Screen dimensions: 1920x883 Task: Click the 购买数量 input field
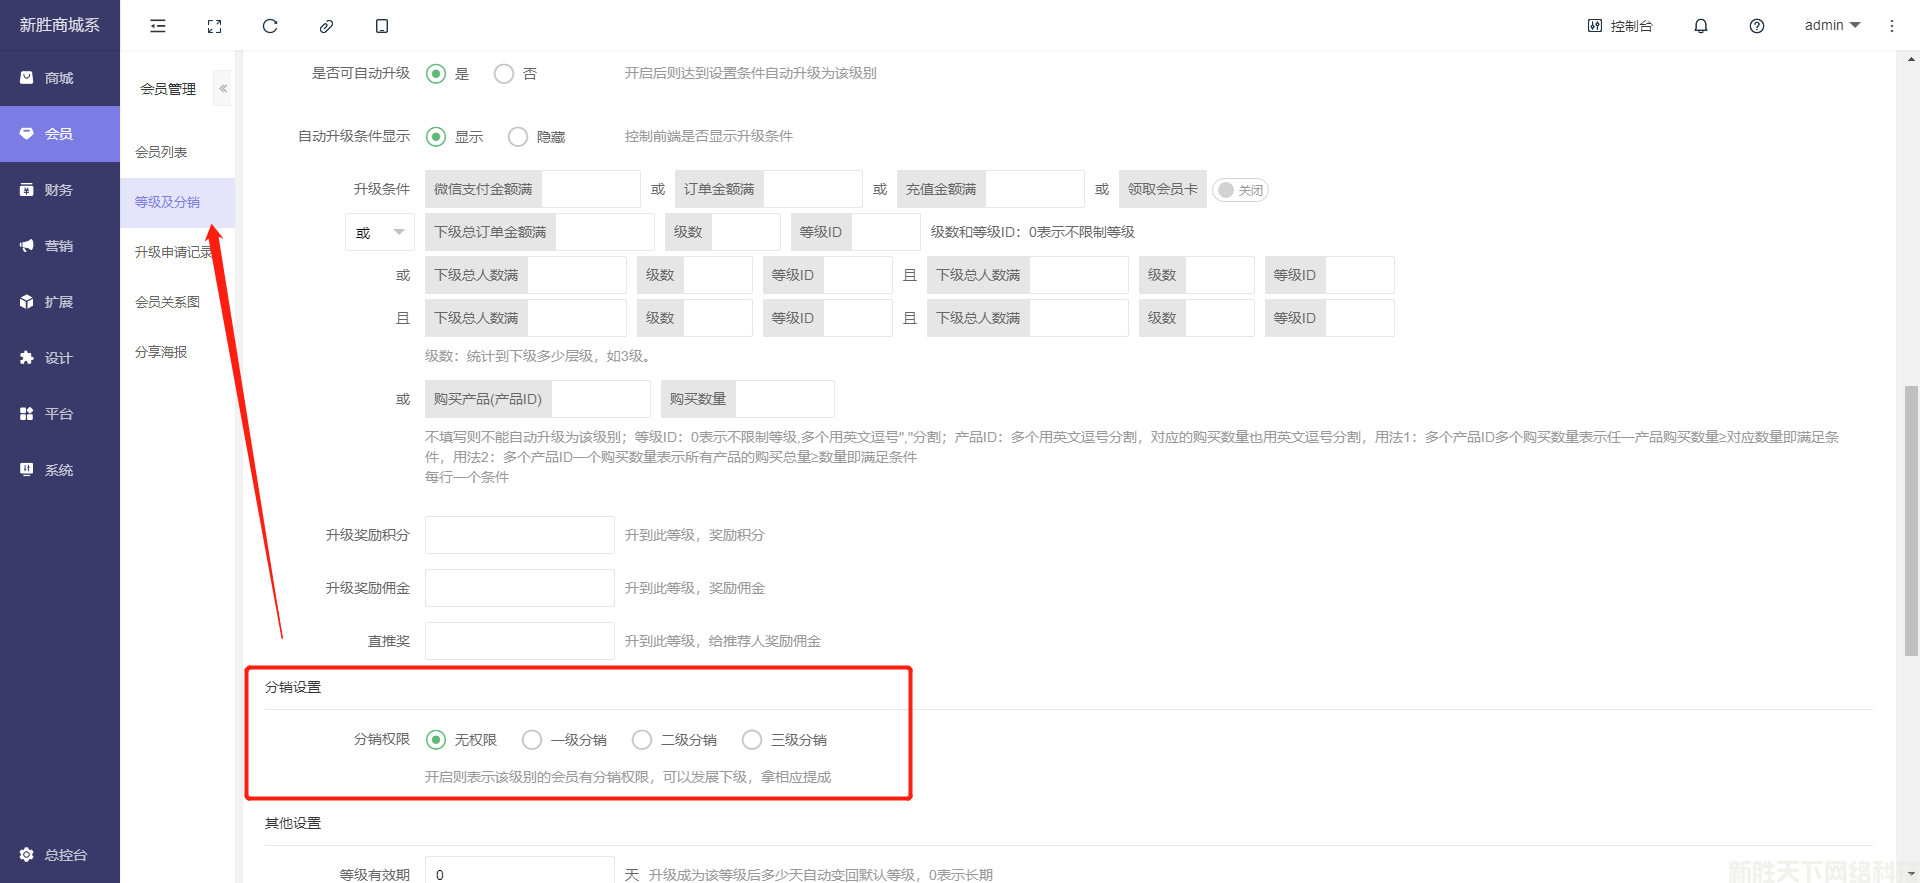click(784, 399)
